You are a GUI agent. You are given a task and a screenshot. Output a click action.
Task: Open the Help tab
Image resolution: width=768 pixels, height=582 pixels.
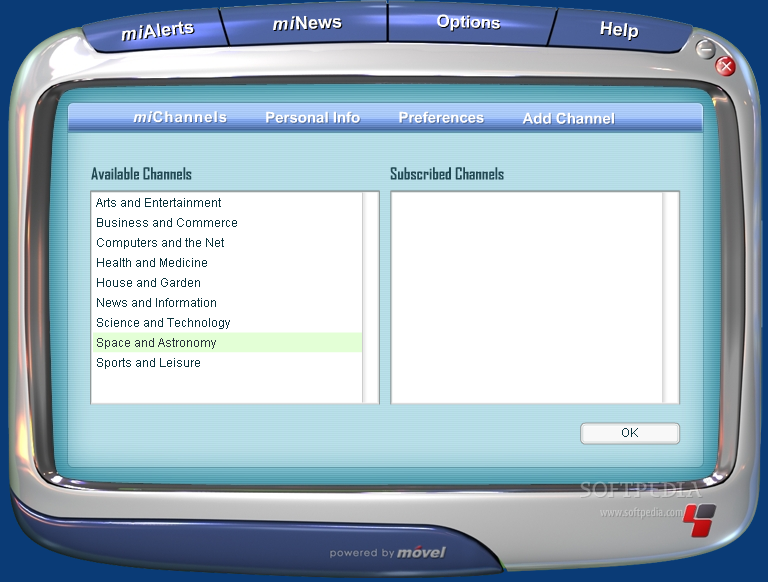point(619,29)
